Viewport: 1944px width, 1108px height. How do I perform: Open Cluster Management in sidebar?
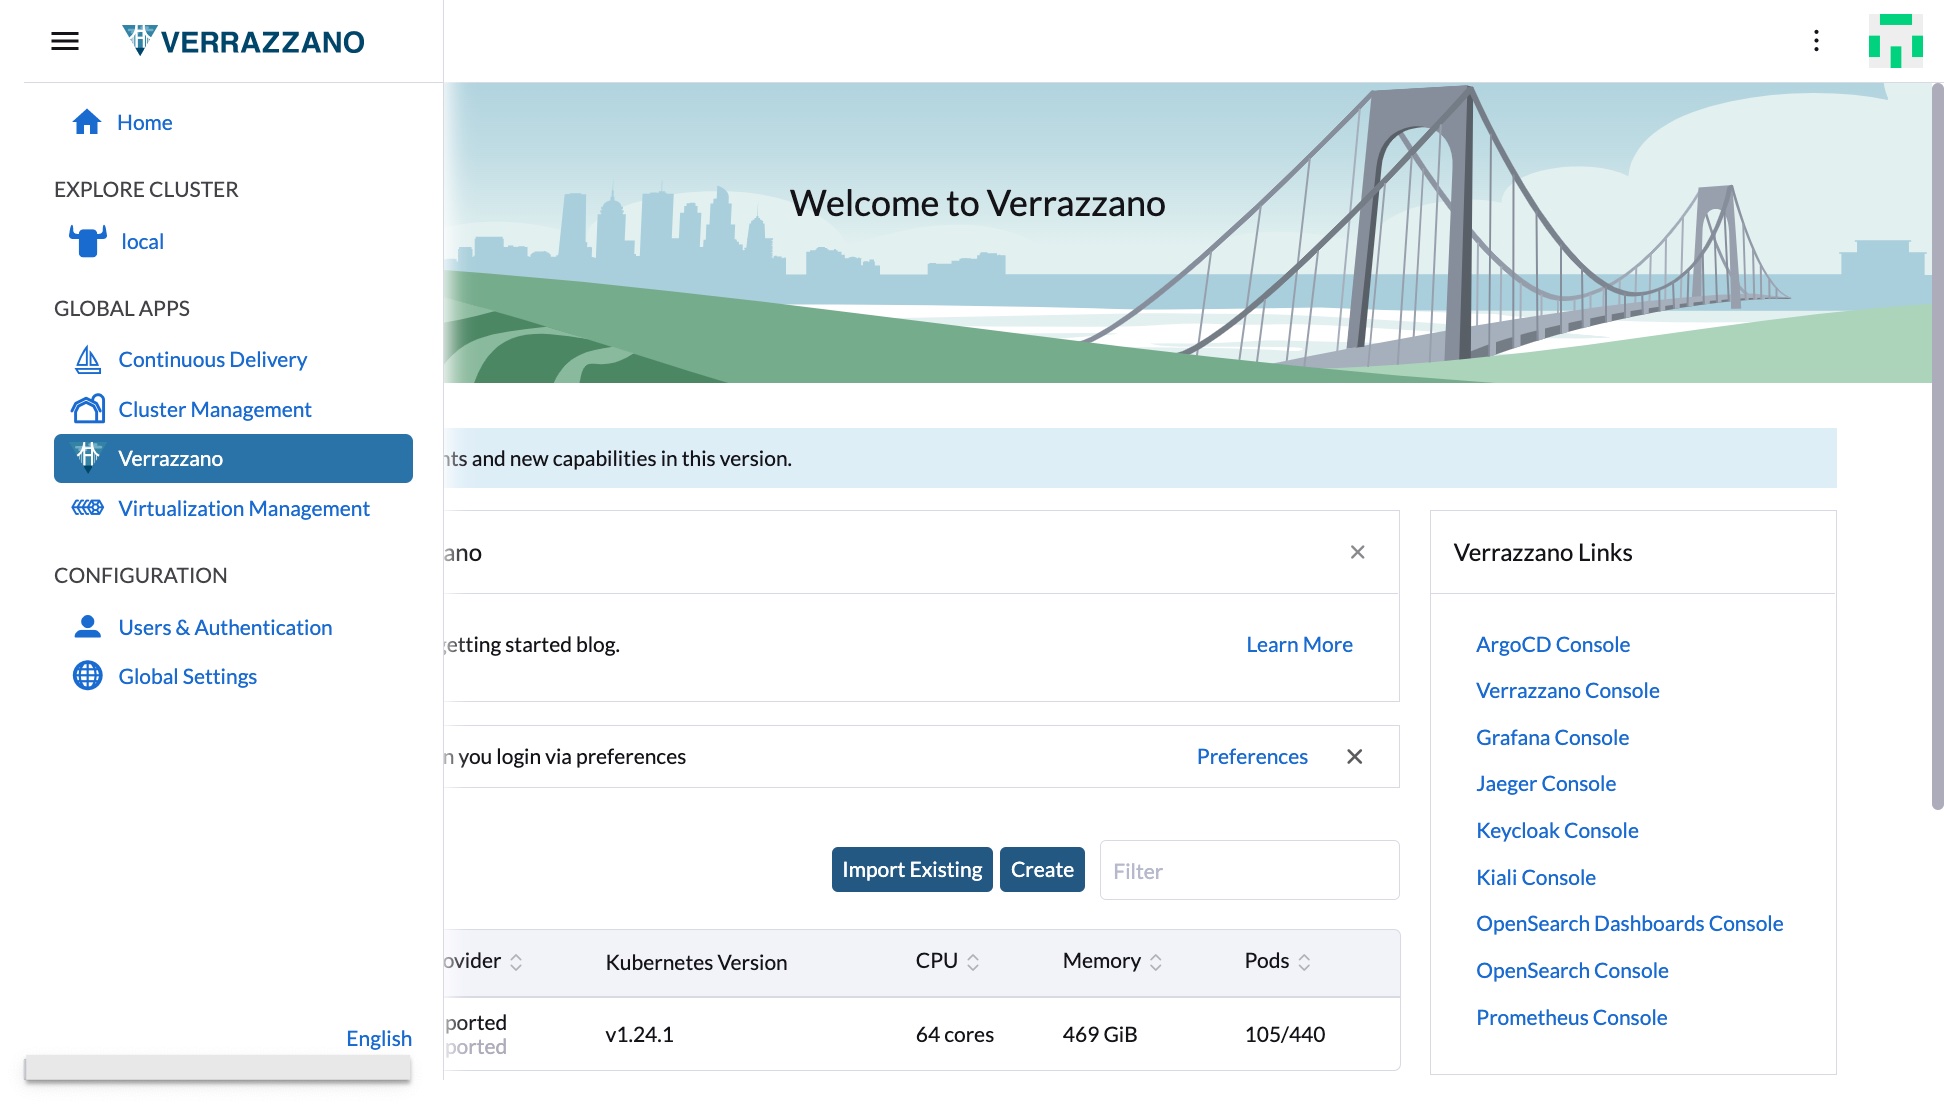[88, 408]
